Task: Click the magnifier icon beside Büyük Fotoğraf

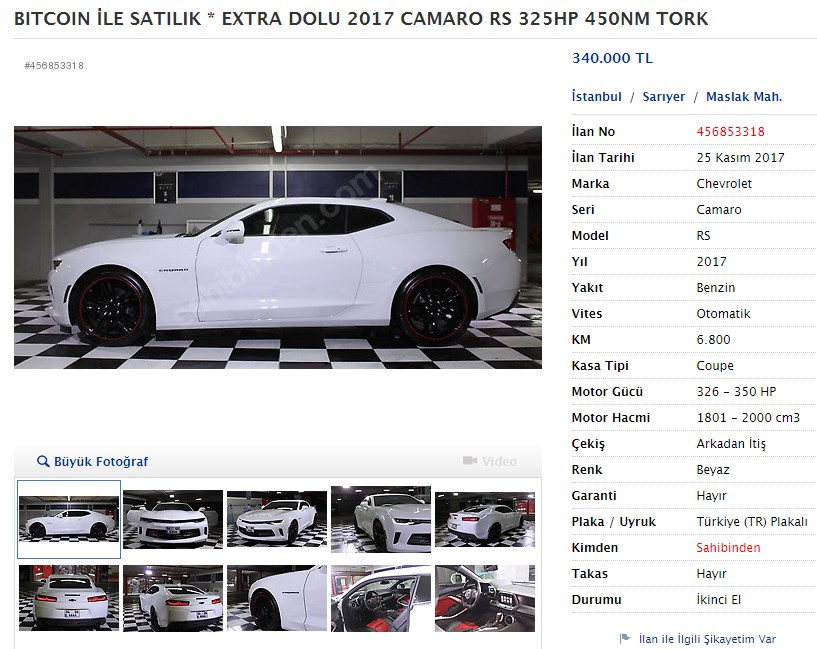Action: [43, 461]
